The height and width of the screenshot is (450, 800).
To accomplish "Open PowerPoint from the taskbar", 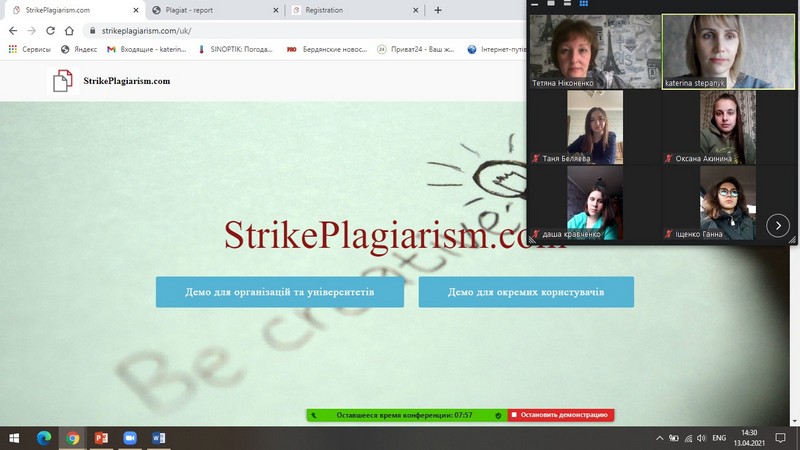I will point(101,438).
